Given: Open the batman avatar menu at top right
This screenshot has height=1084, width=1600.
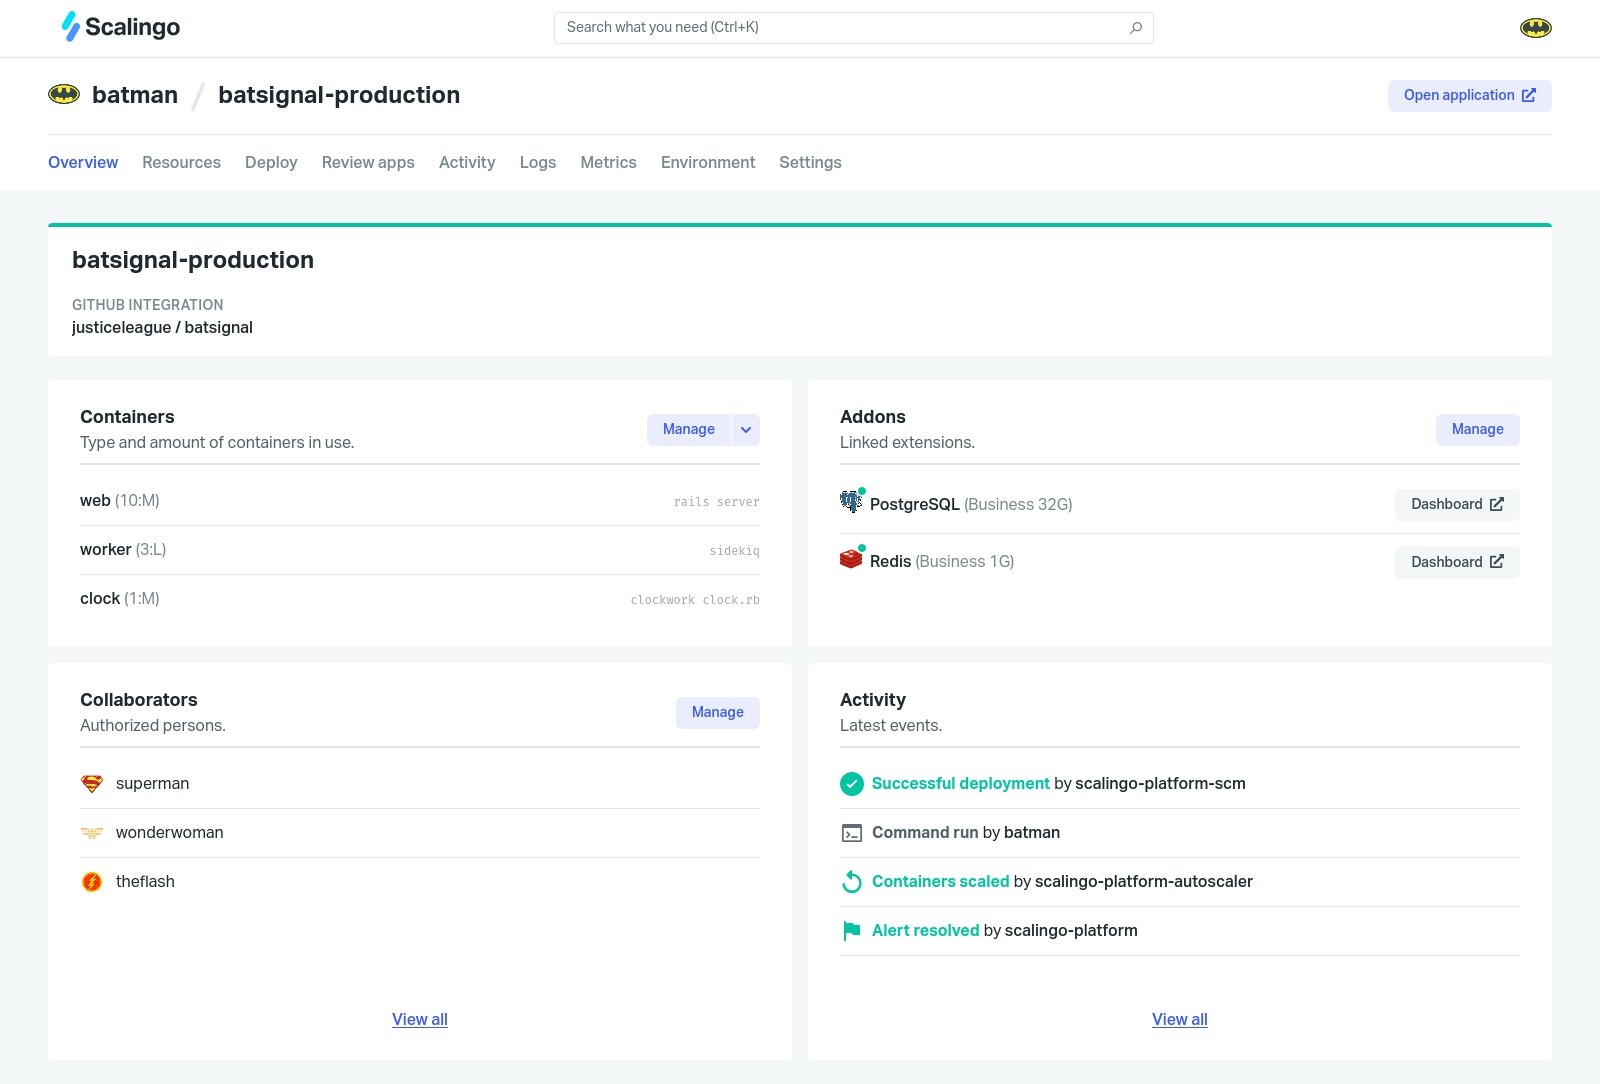Looking at the screenshot, I should (1535, 28).
